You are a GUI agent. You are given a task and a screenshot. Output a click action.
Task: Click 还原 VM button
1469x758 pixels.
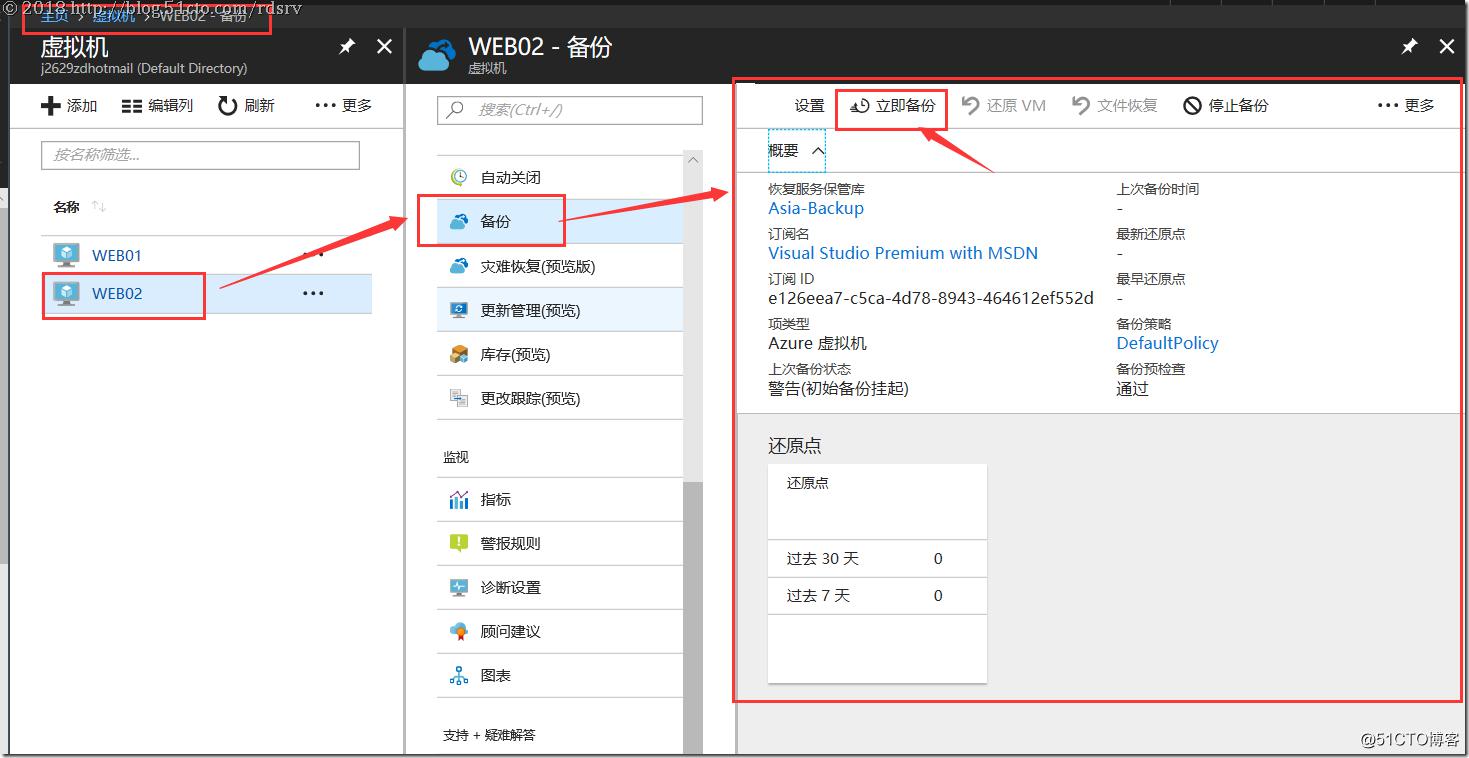[1004, 106]
